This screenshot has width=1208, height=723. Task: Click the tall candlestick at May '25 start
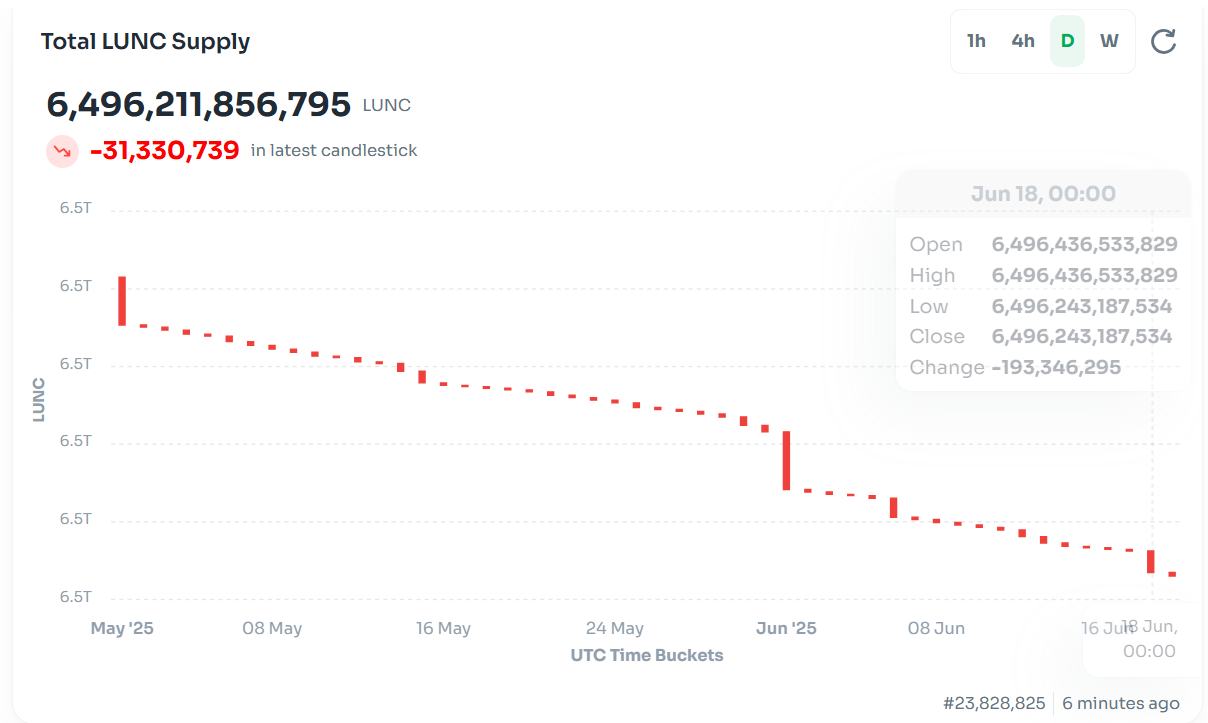[122, 300]
